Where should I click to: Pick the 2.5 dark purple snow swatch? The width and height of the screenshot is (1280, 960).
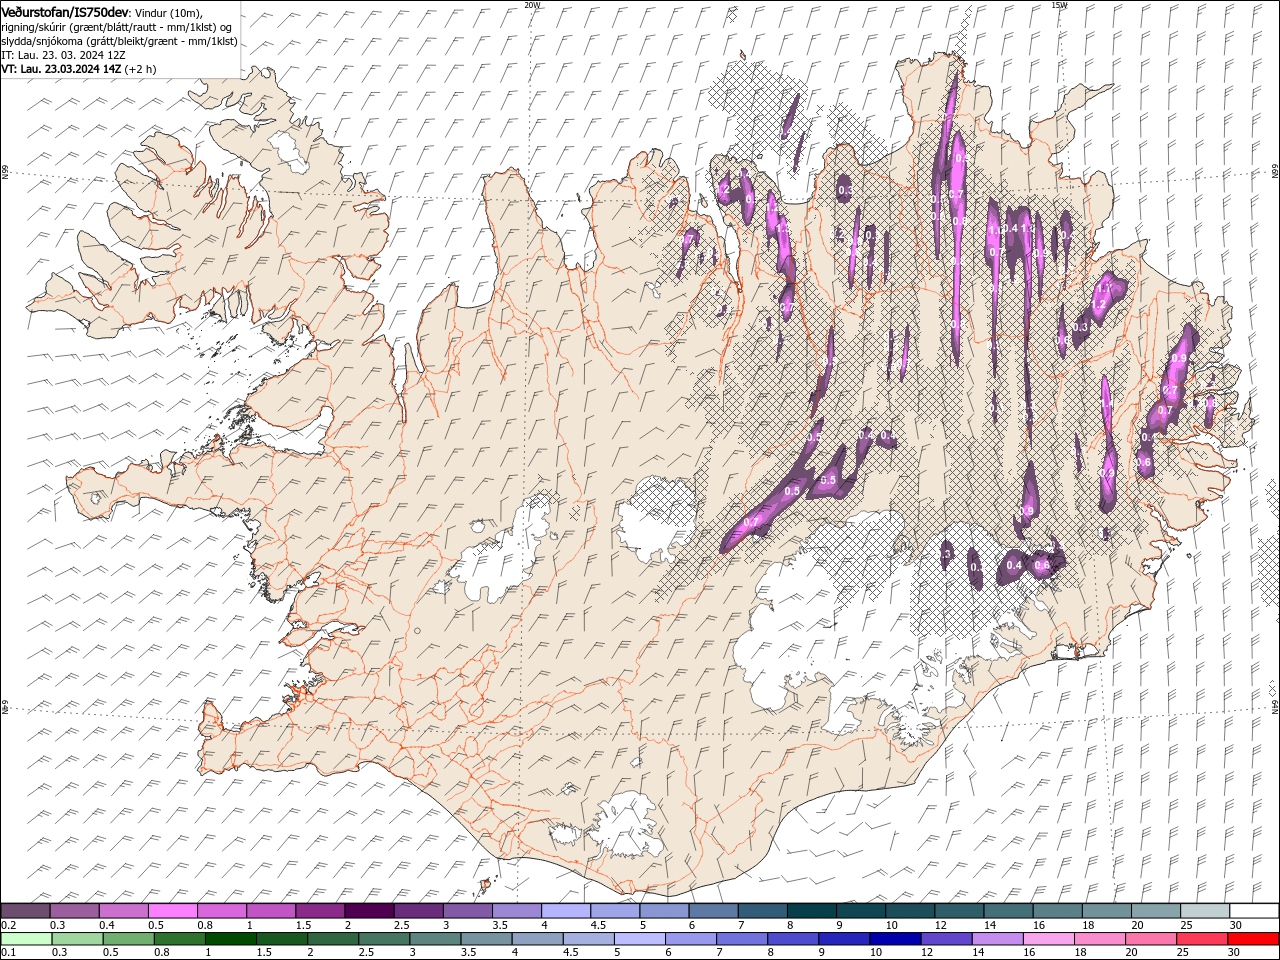click(417, 911)
